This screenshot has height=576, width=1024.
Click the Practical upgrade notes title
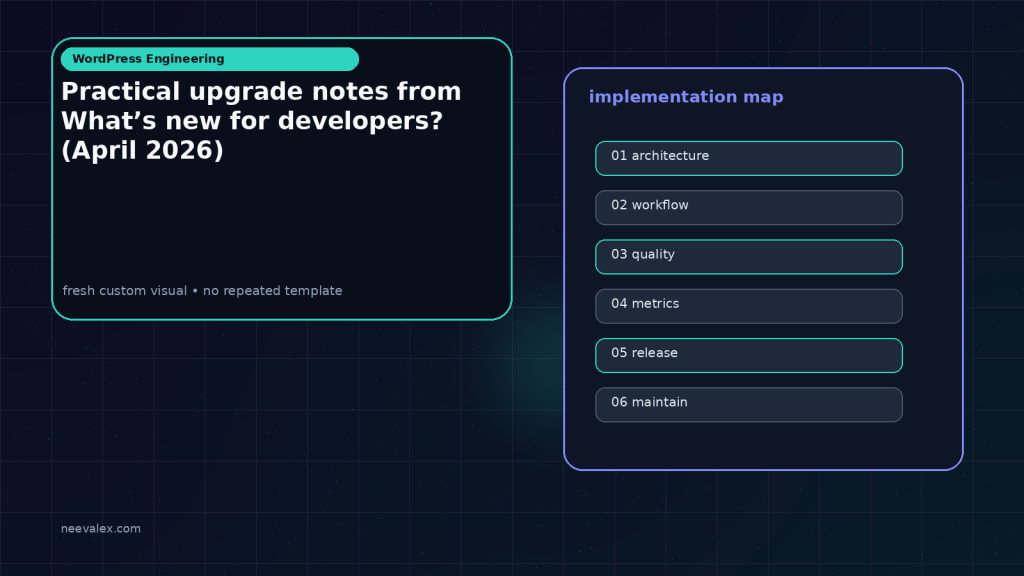point(261,121)
